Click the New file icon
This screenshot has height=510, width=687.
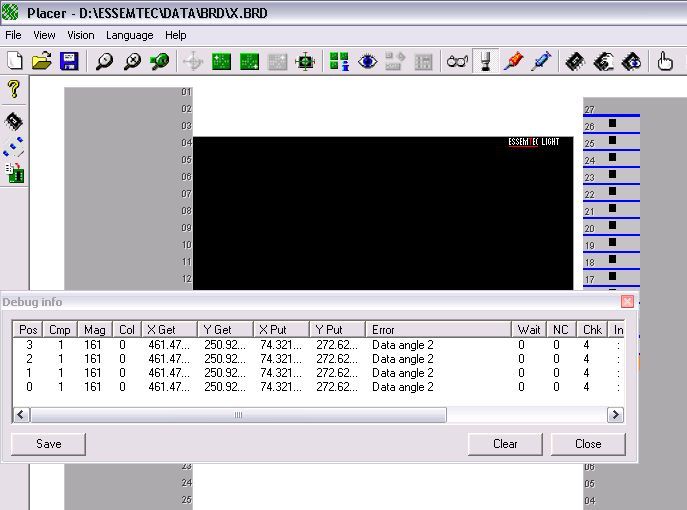coord(15,61)
